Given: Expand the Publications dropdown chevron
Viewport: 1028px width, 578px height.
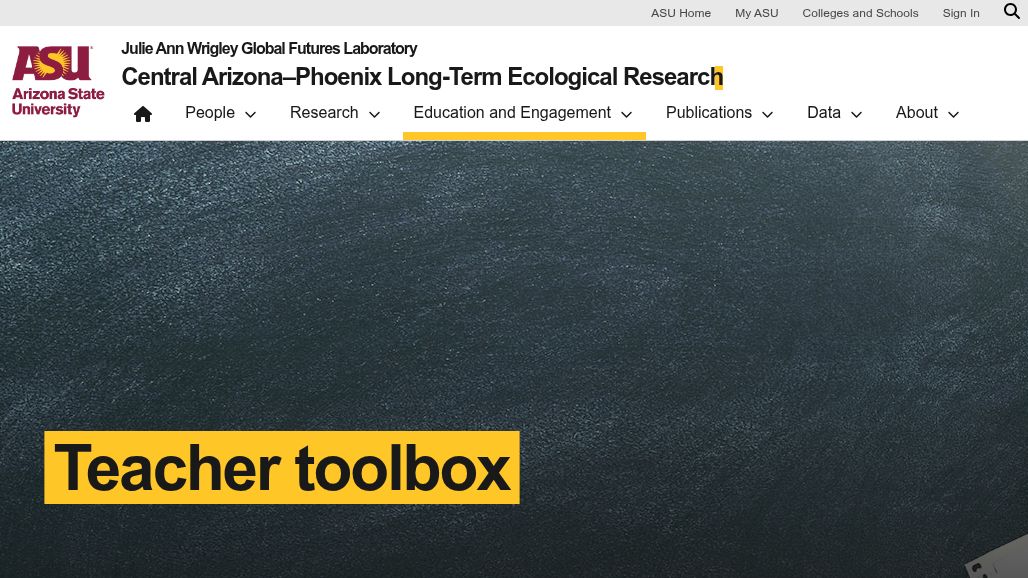Looking at the screenshot, I should 767,115.
